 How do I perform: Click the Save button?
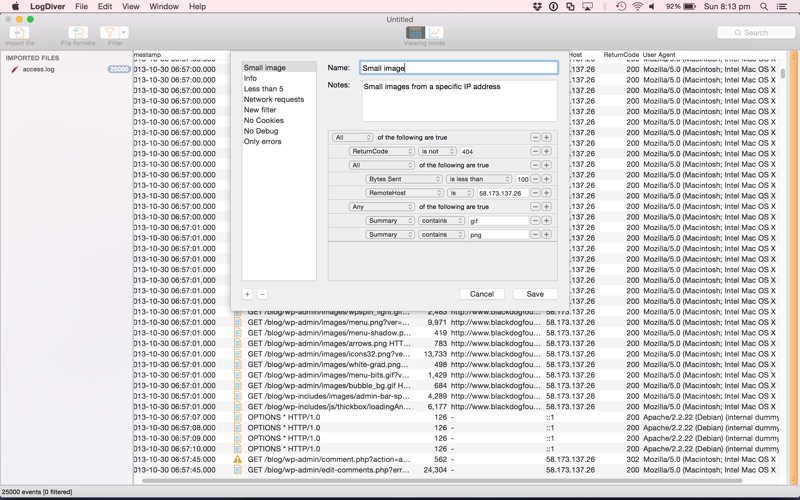(535, 294)
